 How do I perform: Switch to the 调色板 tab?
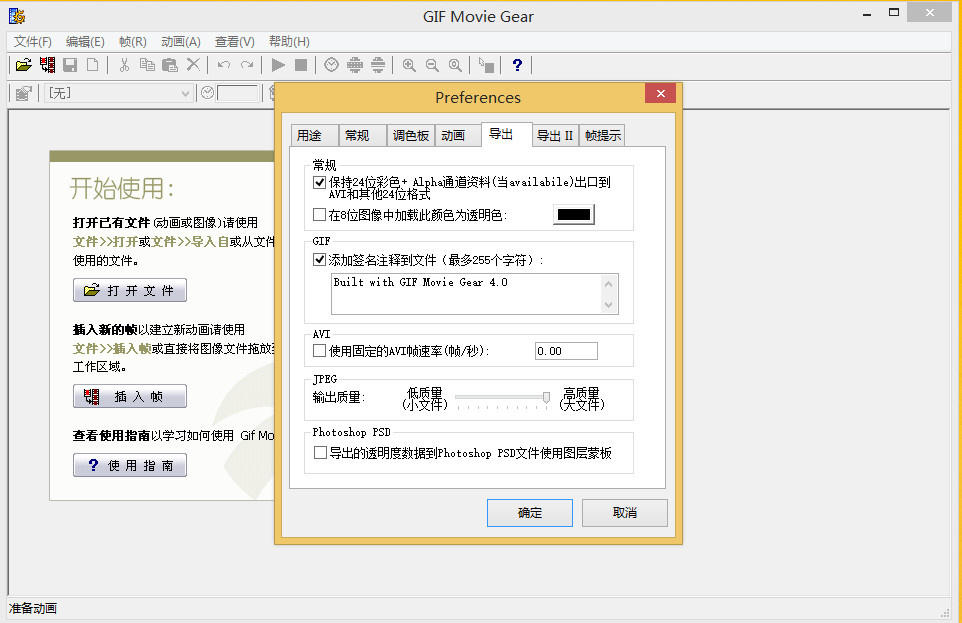(410, 136)
